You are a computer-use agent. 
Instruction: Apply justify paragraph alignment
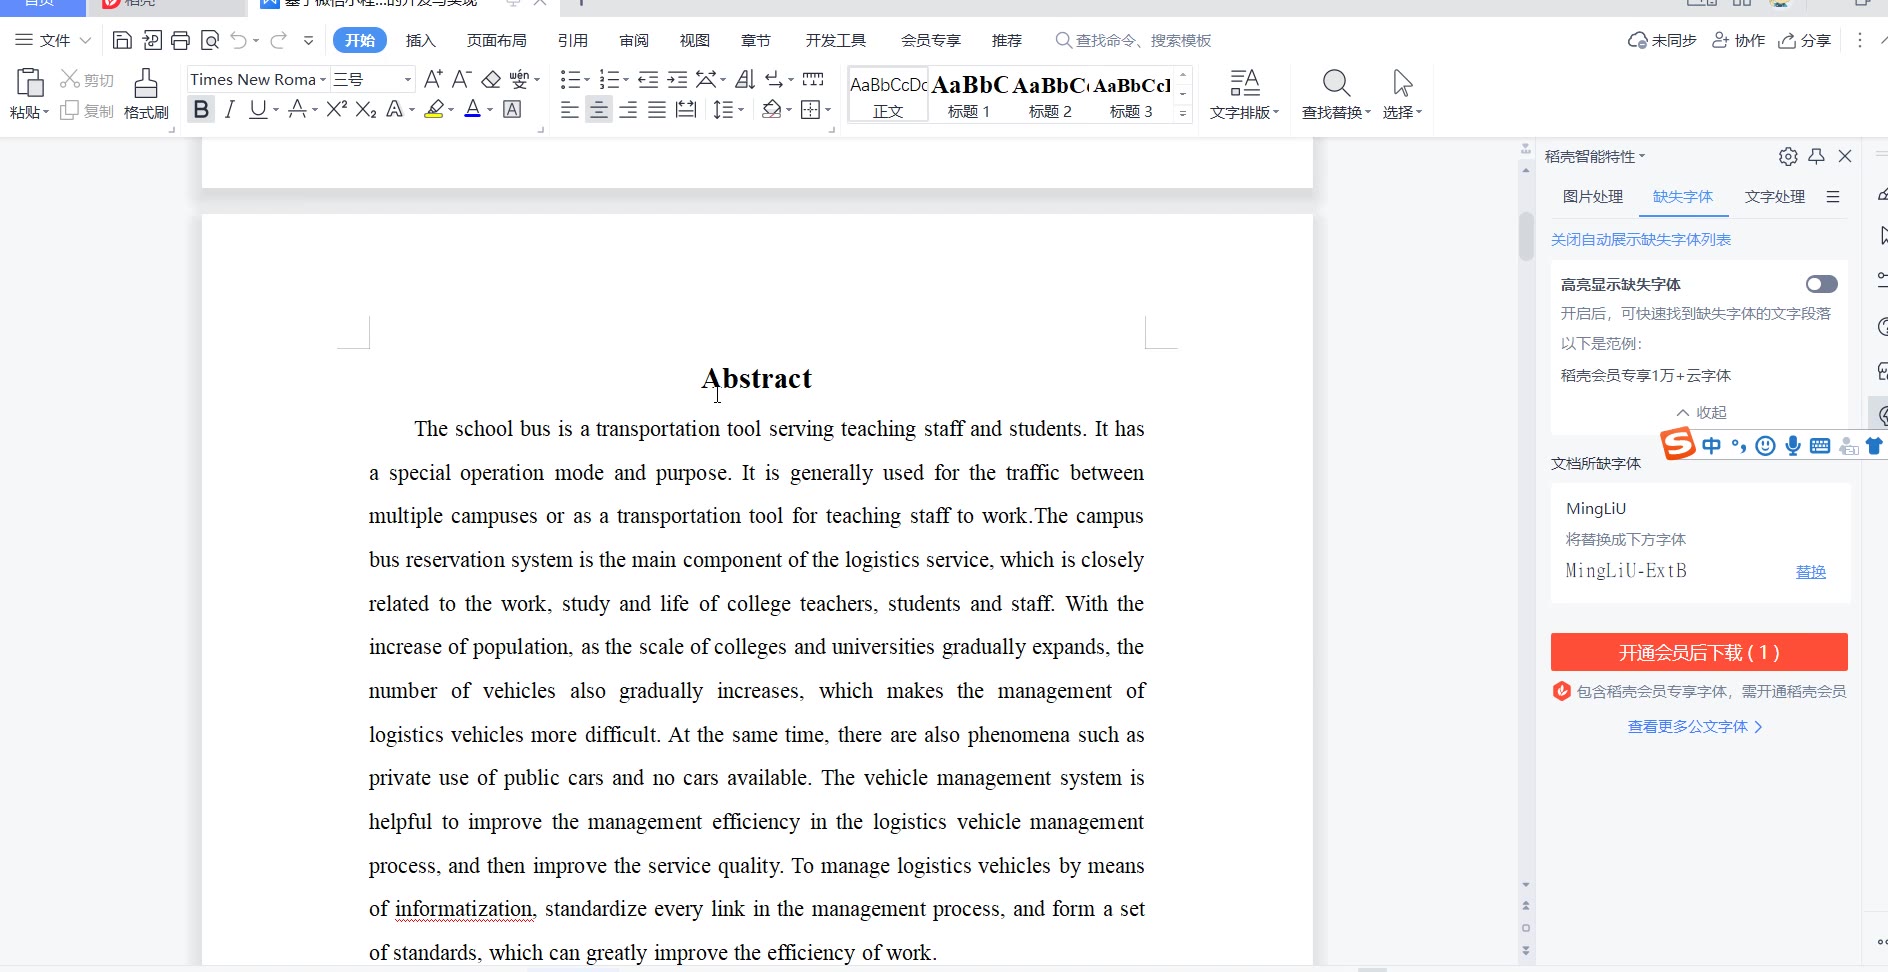coord(657,110)
